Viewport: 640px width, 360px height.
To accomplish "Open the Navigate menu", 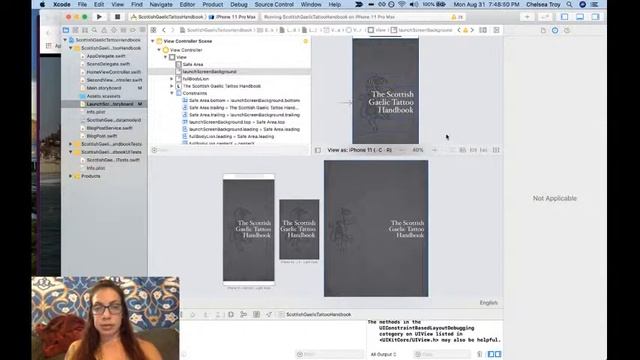I will coord(161,4).
